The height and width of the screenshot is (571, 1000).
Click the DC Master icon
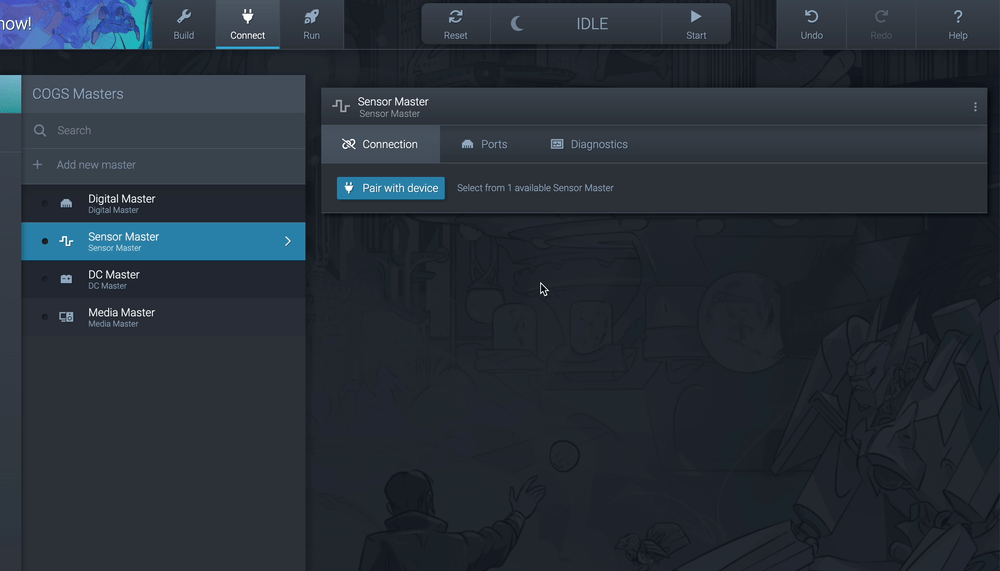(66, 279)
